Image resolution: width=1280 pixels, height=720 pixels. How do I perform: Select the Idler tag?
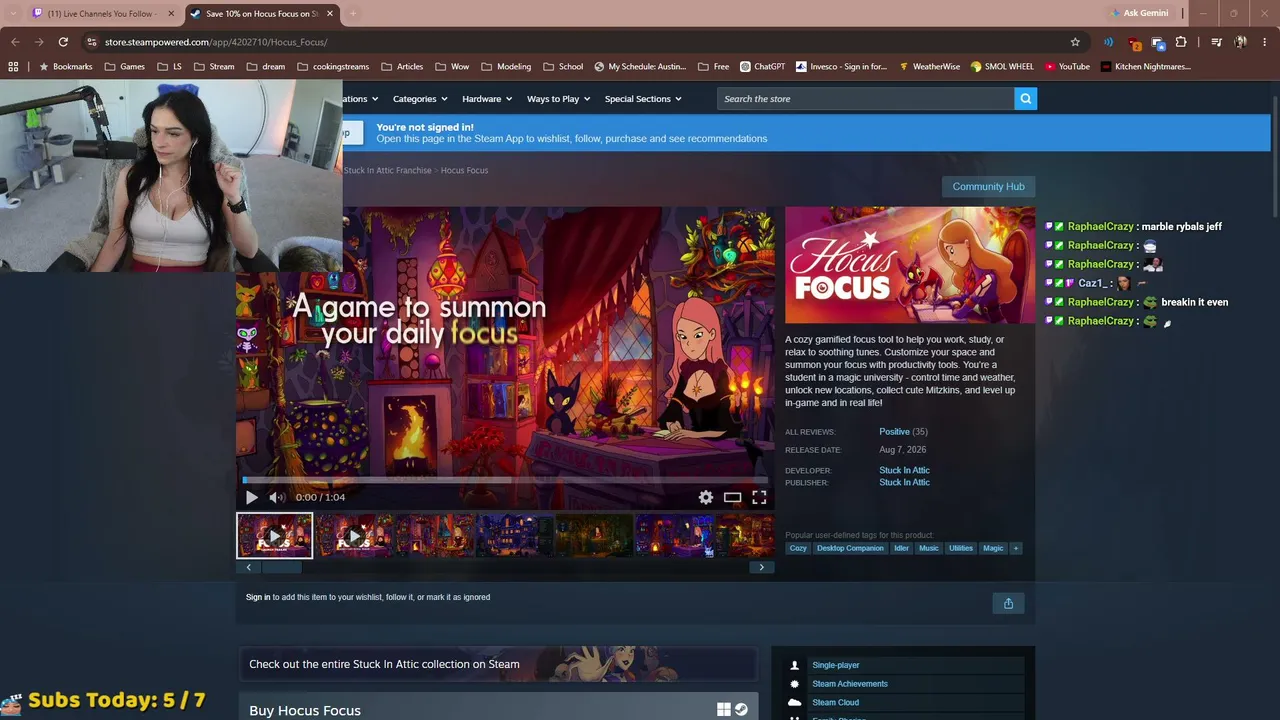click(x=902, y=548)
